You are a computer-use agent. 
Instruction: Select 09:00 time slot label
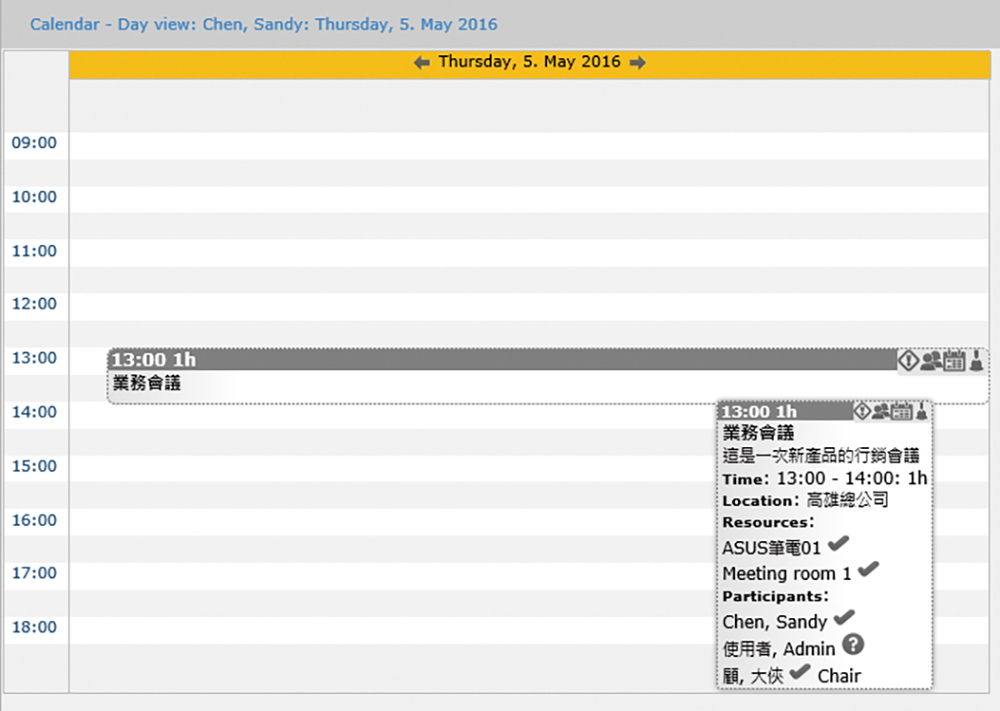point(34,142)
